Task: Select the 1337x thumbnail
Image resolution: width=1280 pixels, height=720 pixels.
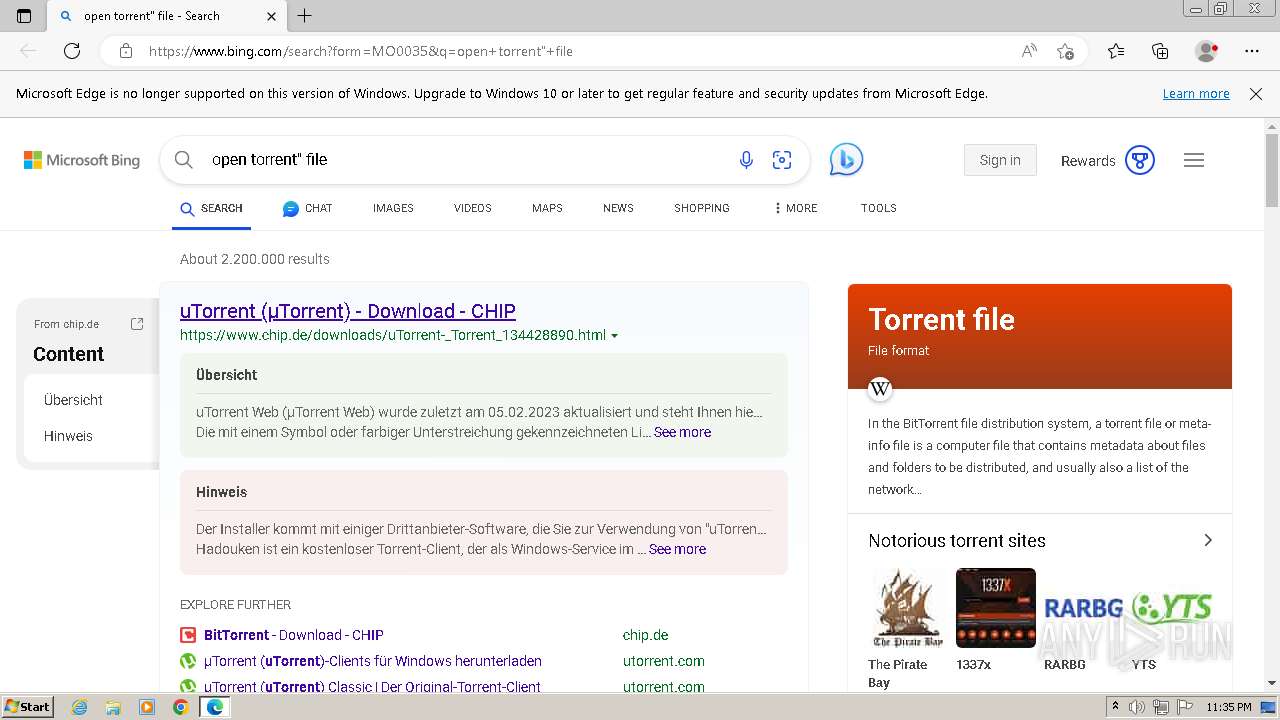Action: [996, 608]
